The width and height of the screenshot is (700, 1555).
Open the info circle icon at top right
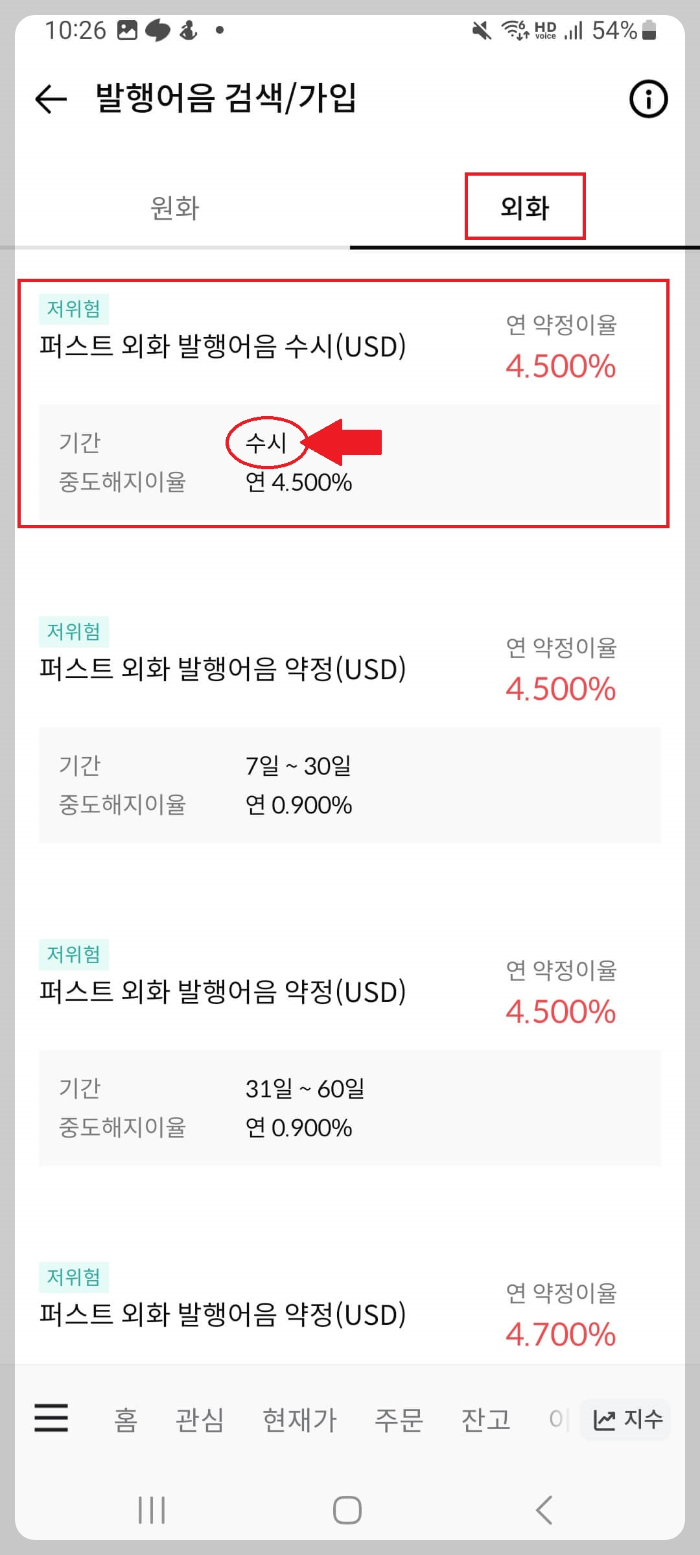coord(648,99)
